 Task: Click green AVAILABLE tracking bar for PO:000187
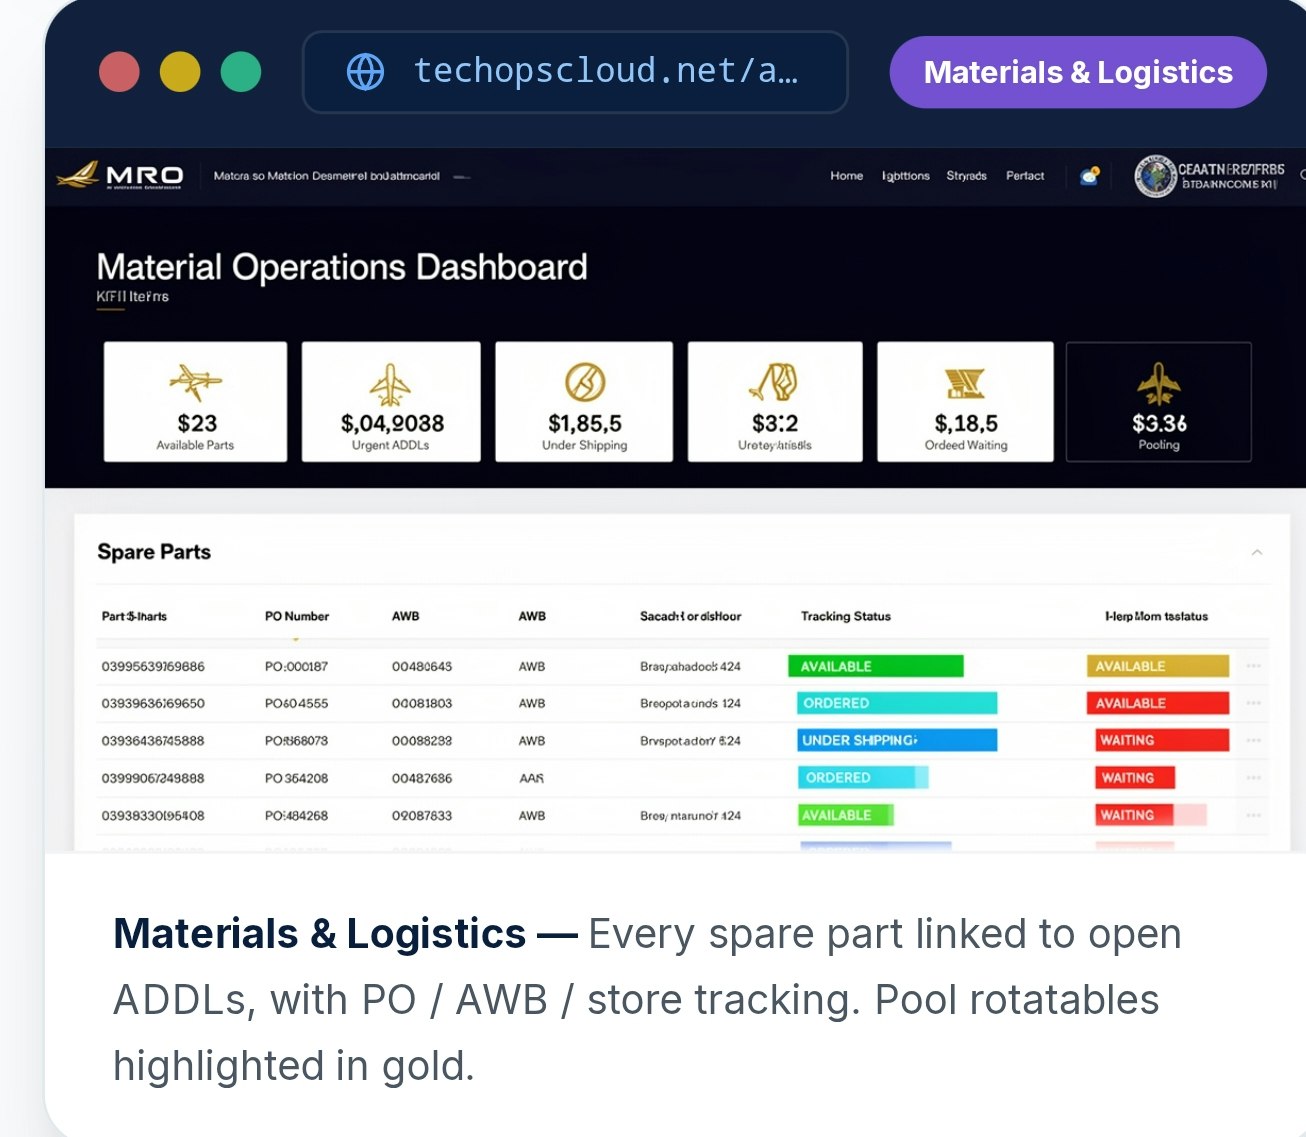(876, 666)
